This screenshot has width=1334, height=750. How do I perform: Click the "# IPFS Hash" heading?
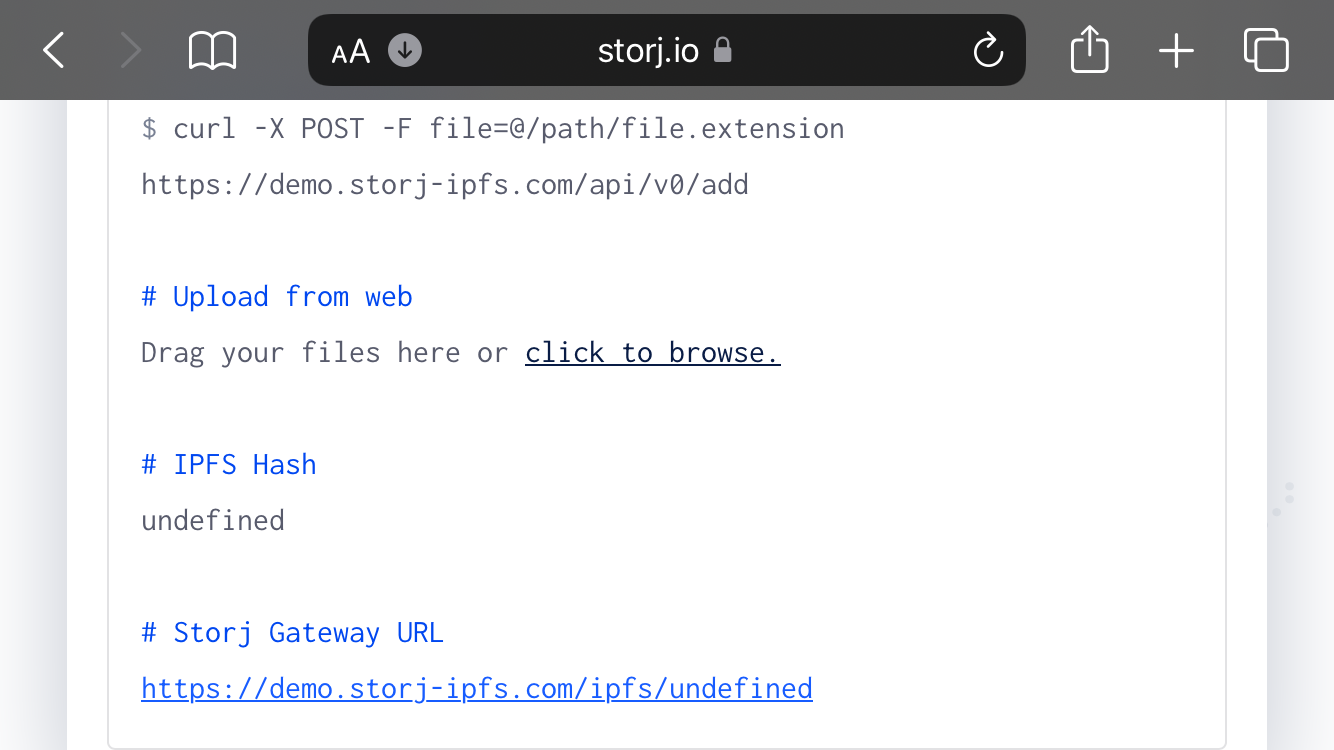[229, 465]
